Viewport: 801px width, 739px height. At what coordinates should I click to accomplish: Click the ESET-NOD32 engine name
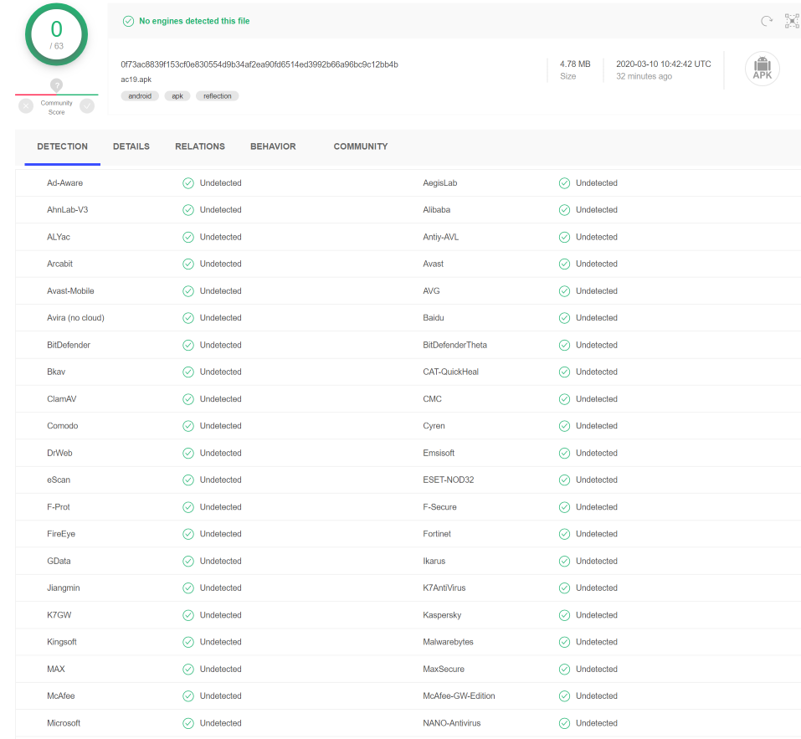coord(448,480)
